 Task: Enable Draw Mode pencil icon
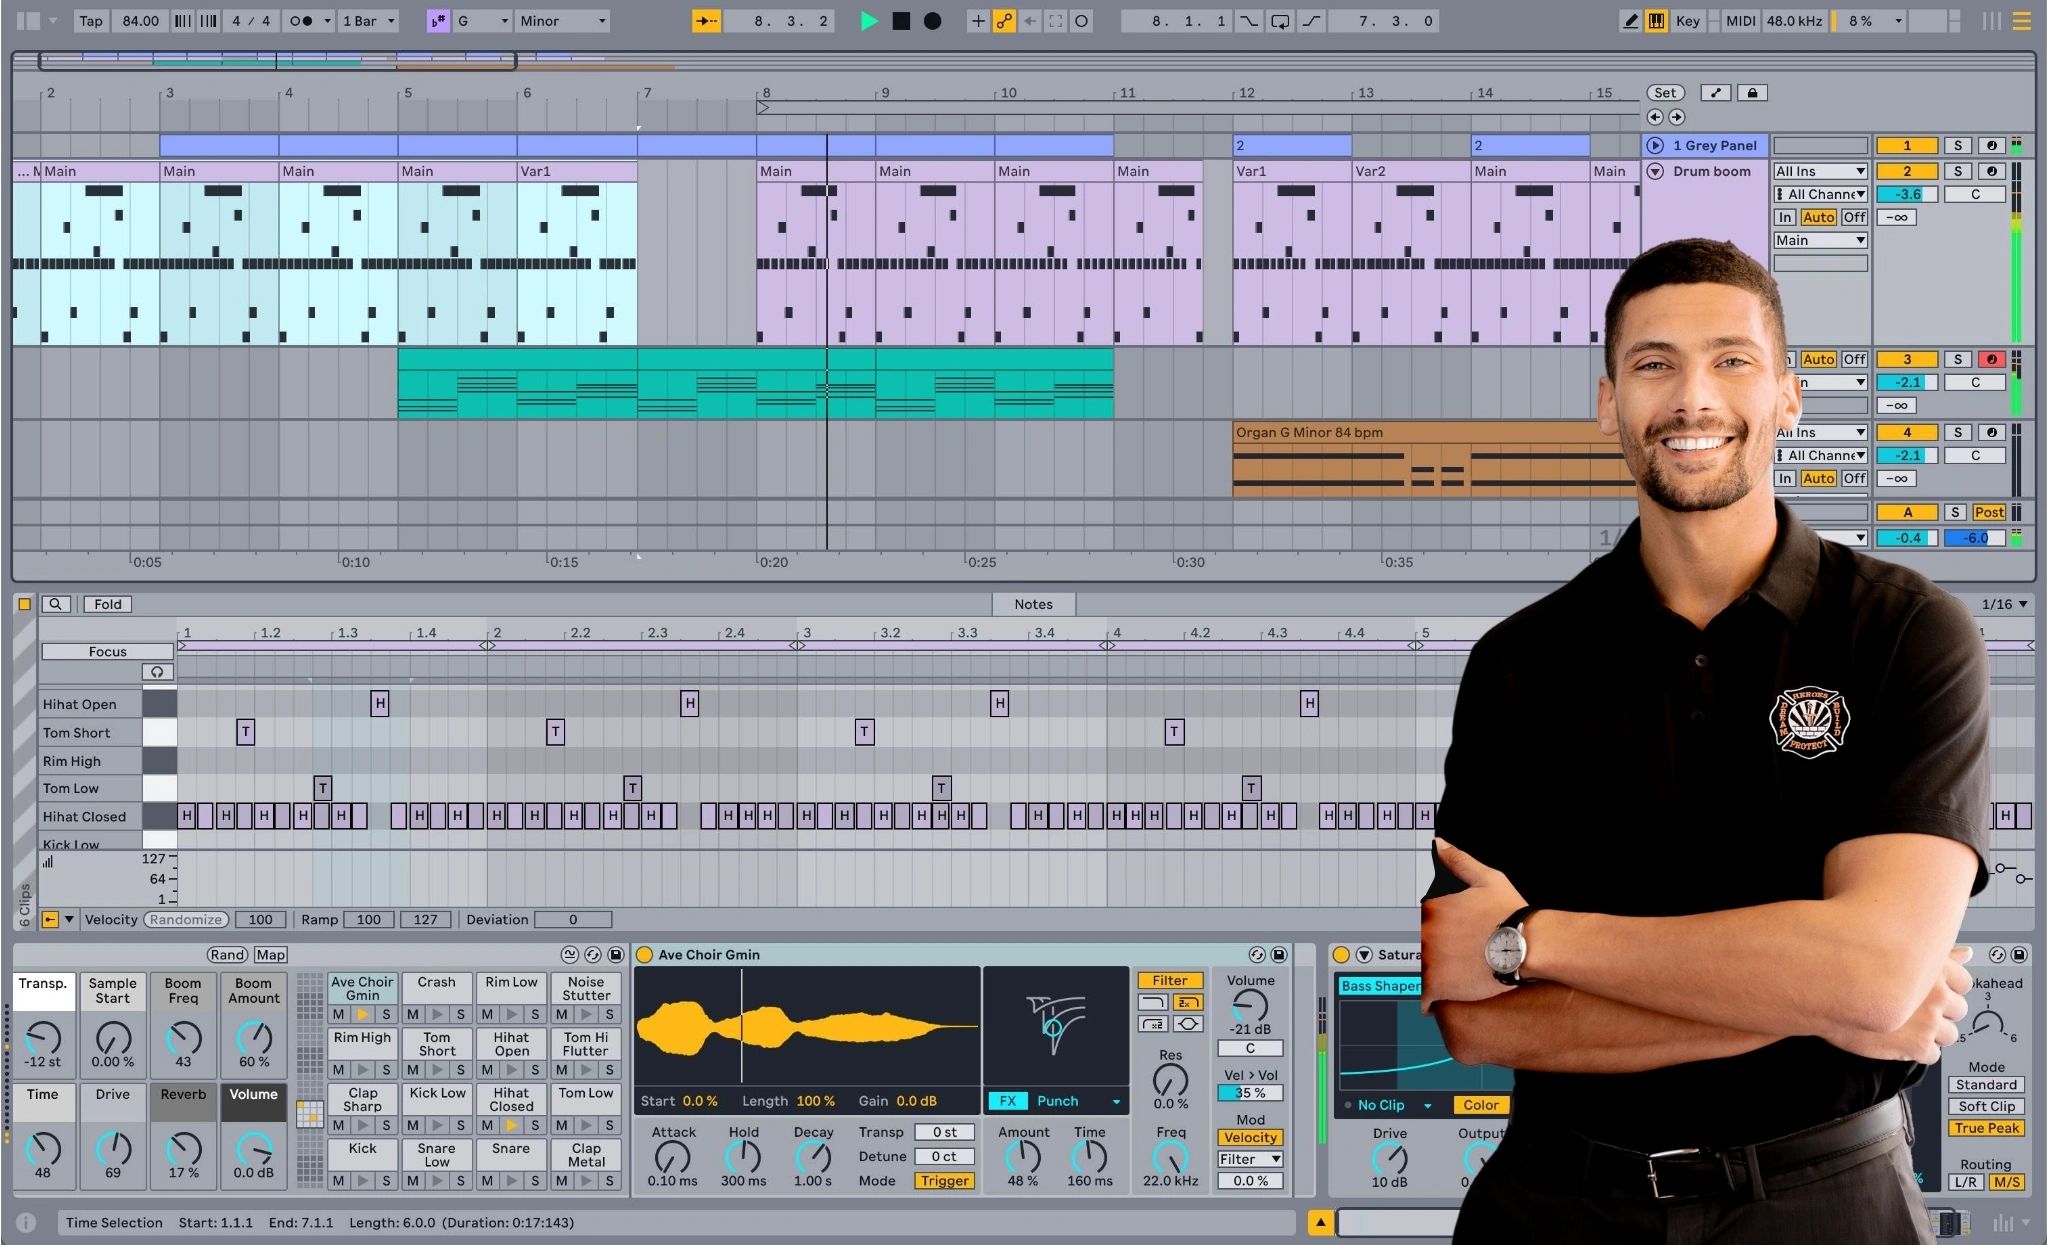pos(1630,21)
